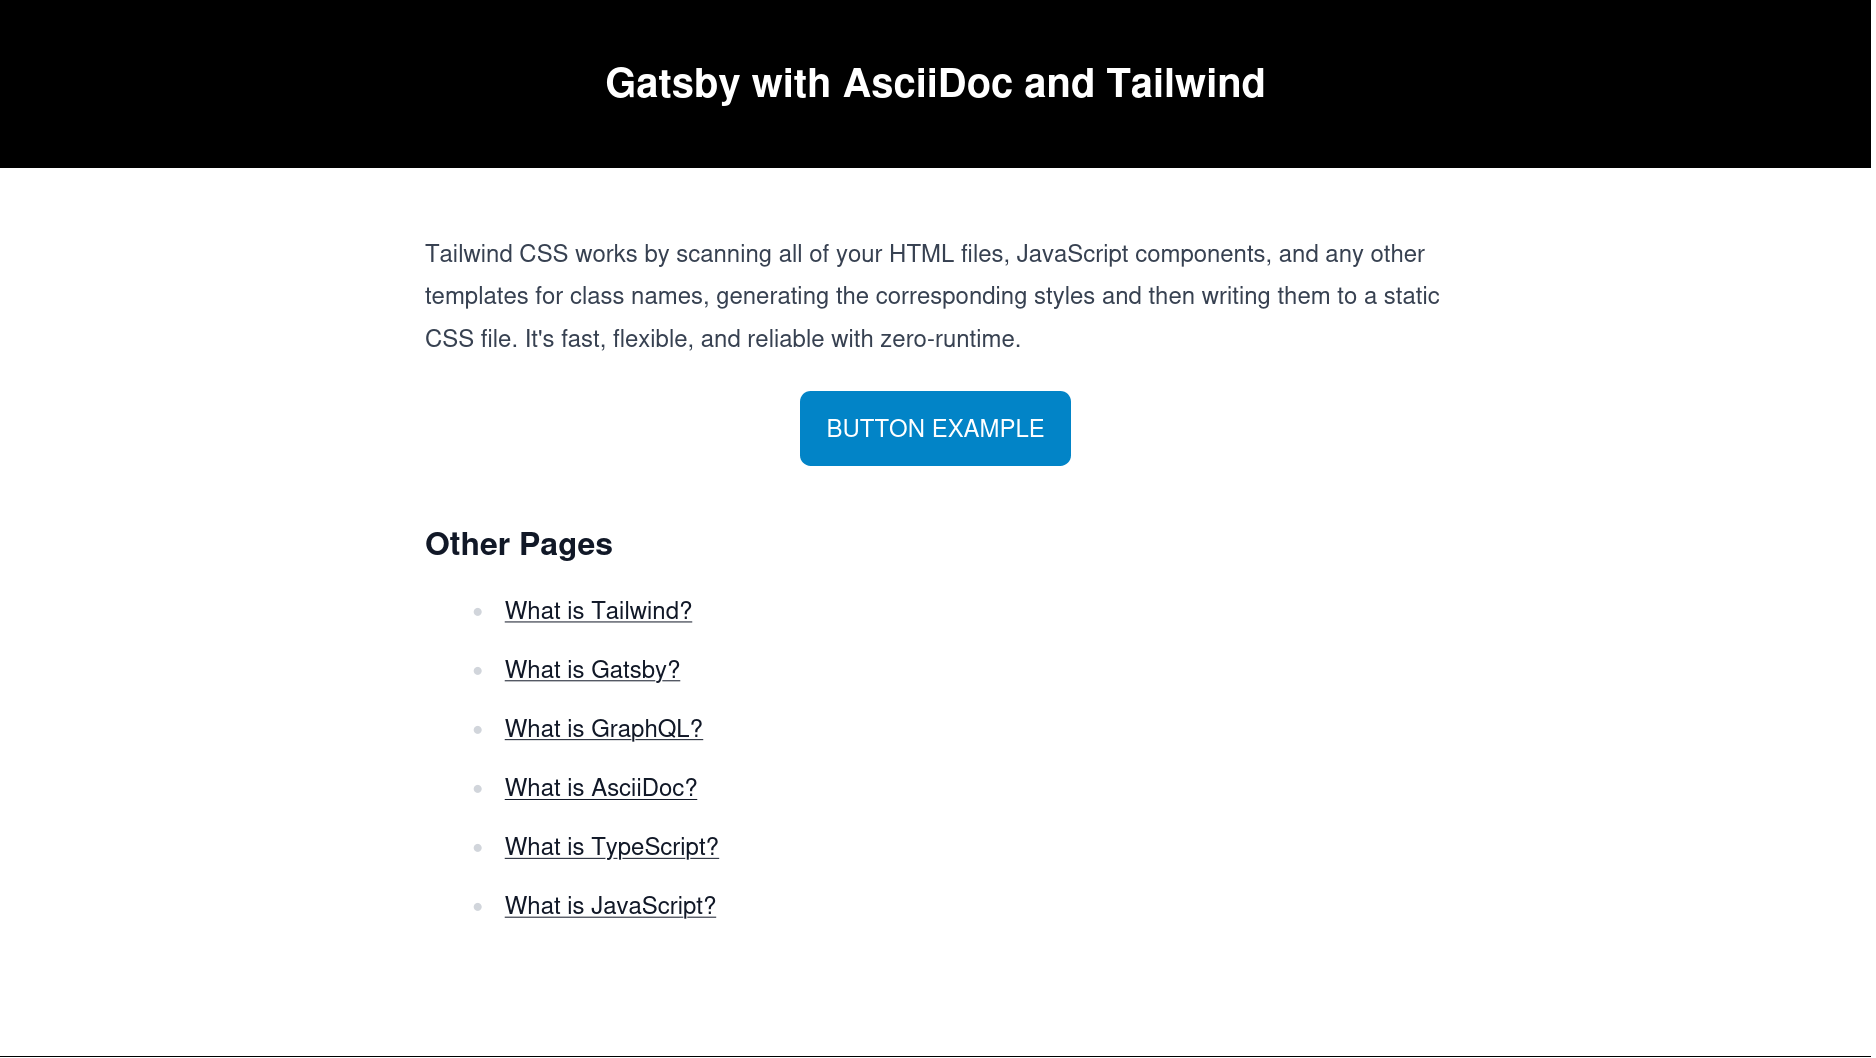Click the word static in the paragraph
The width and height of the screenshot is (1876, 1058).
click(1411, 296)
